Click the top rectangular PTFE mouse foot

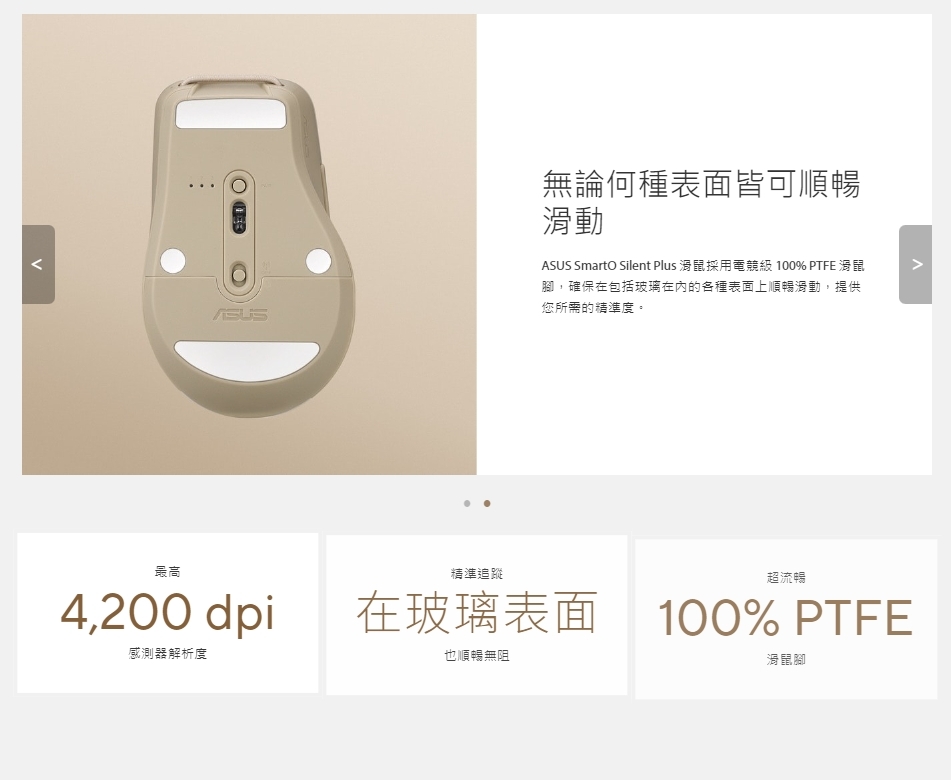230,115
